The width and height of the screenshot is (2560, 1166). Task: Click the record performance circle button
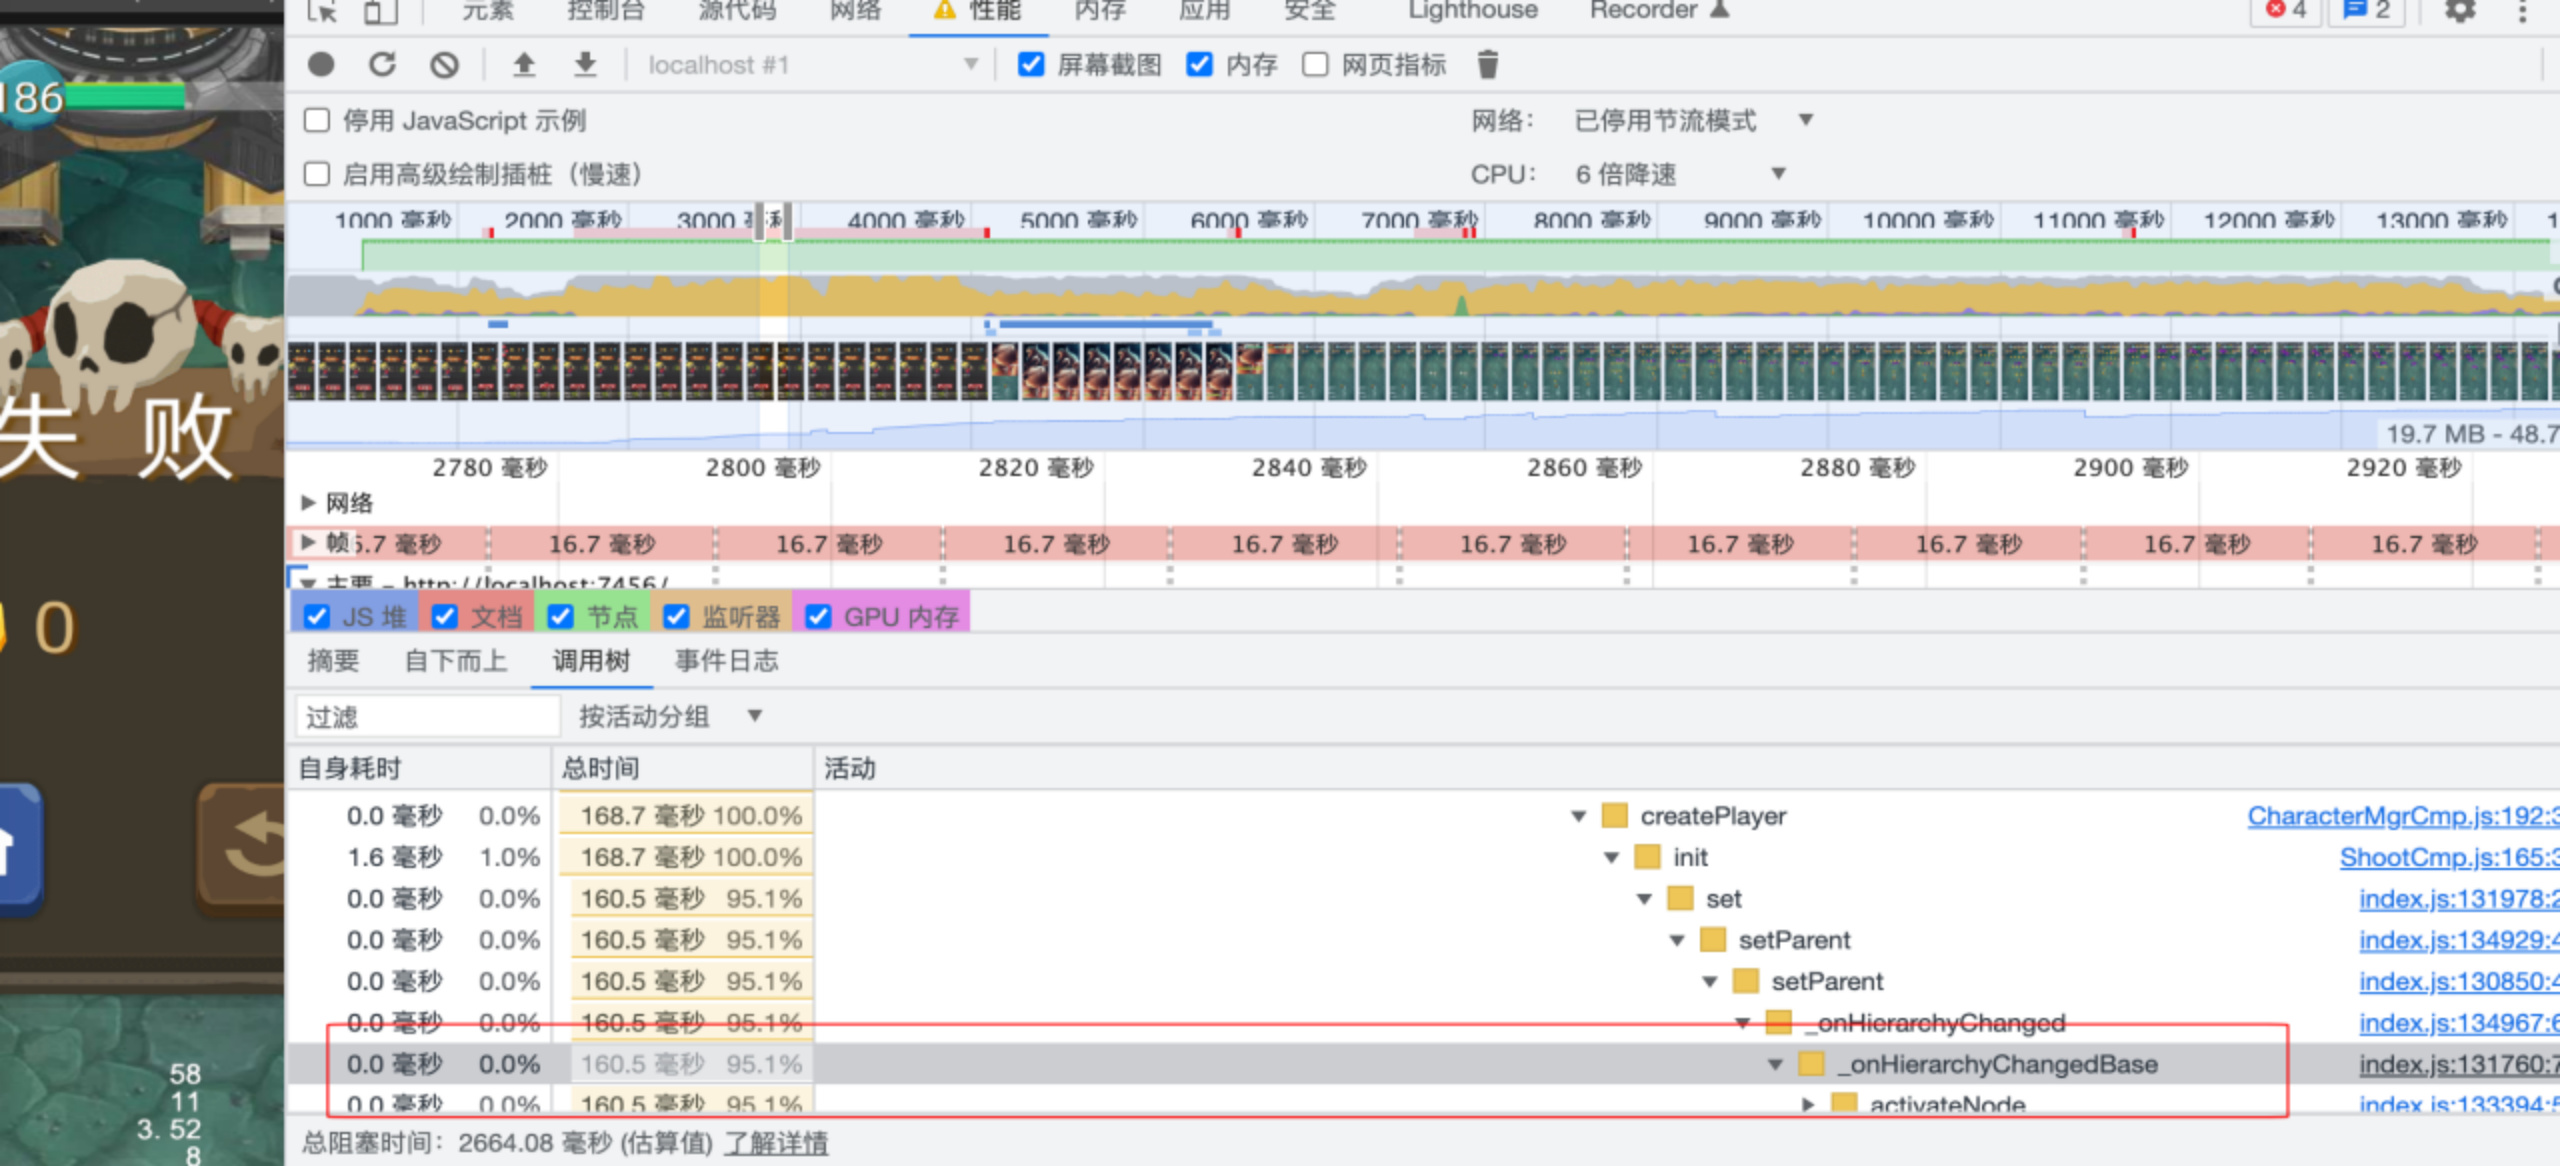pos(321,65)
